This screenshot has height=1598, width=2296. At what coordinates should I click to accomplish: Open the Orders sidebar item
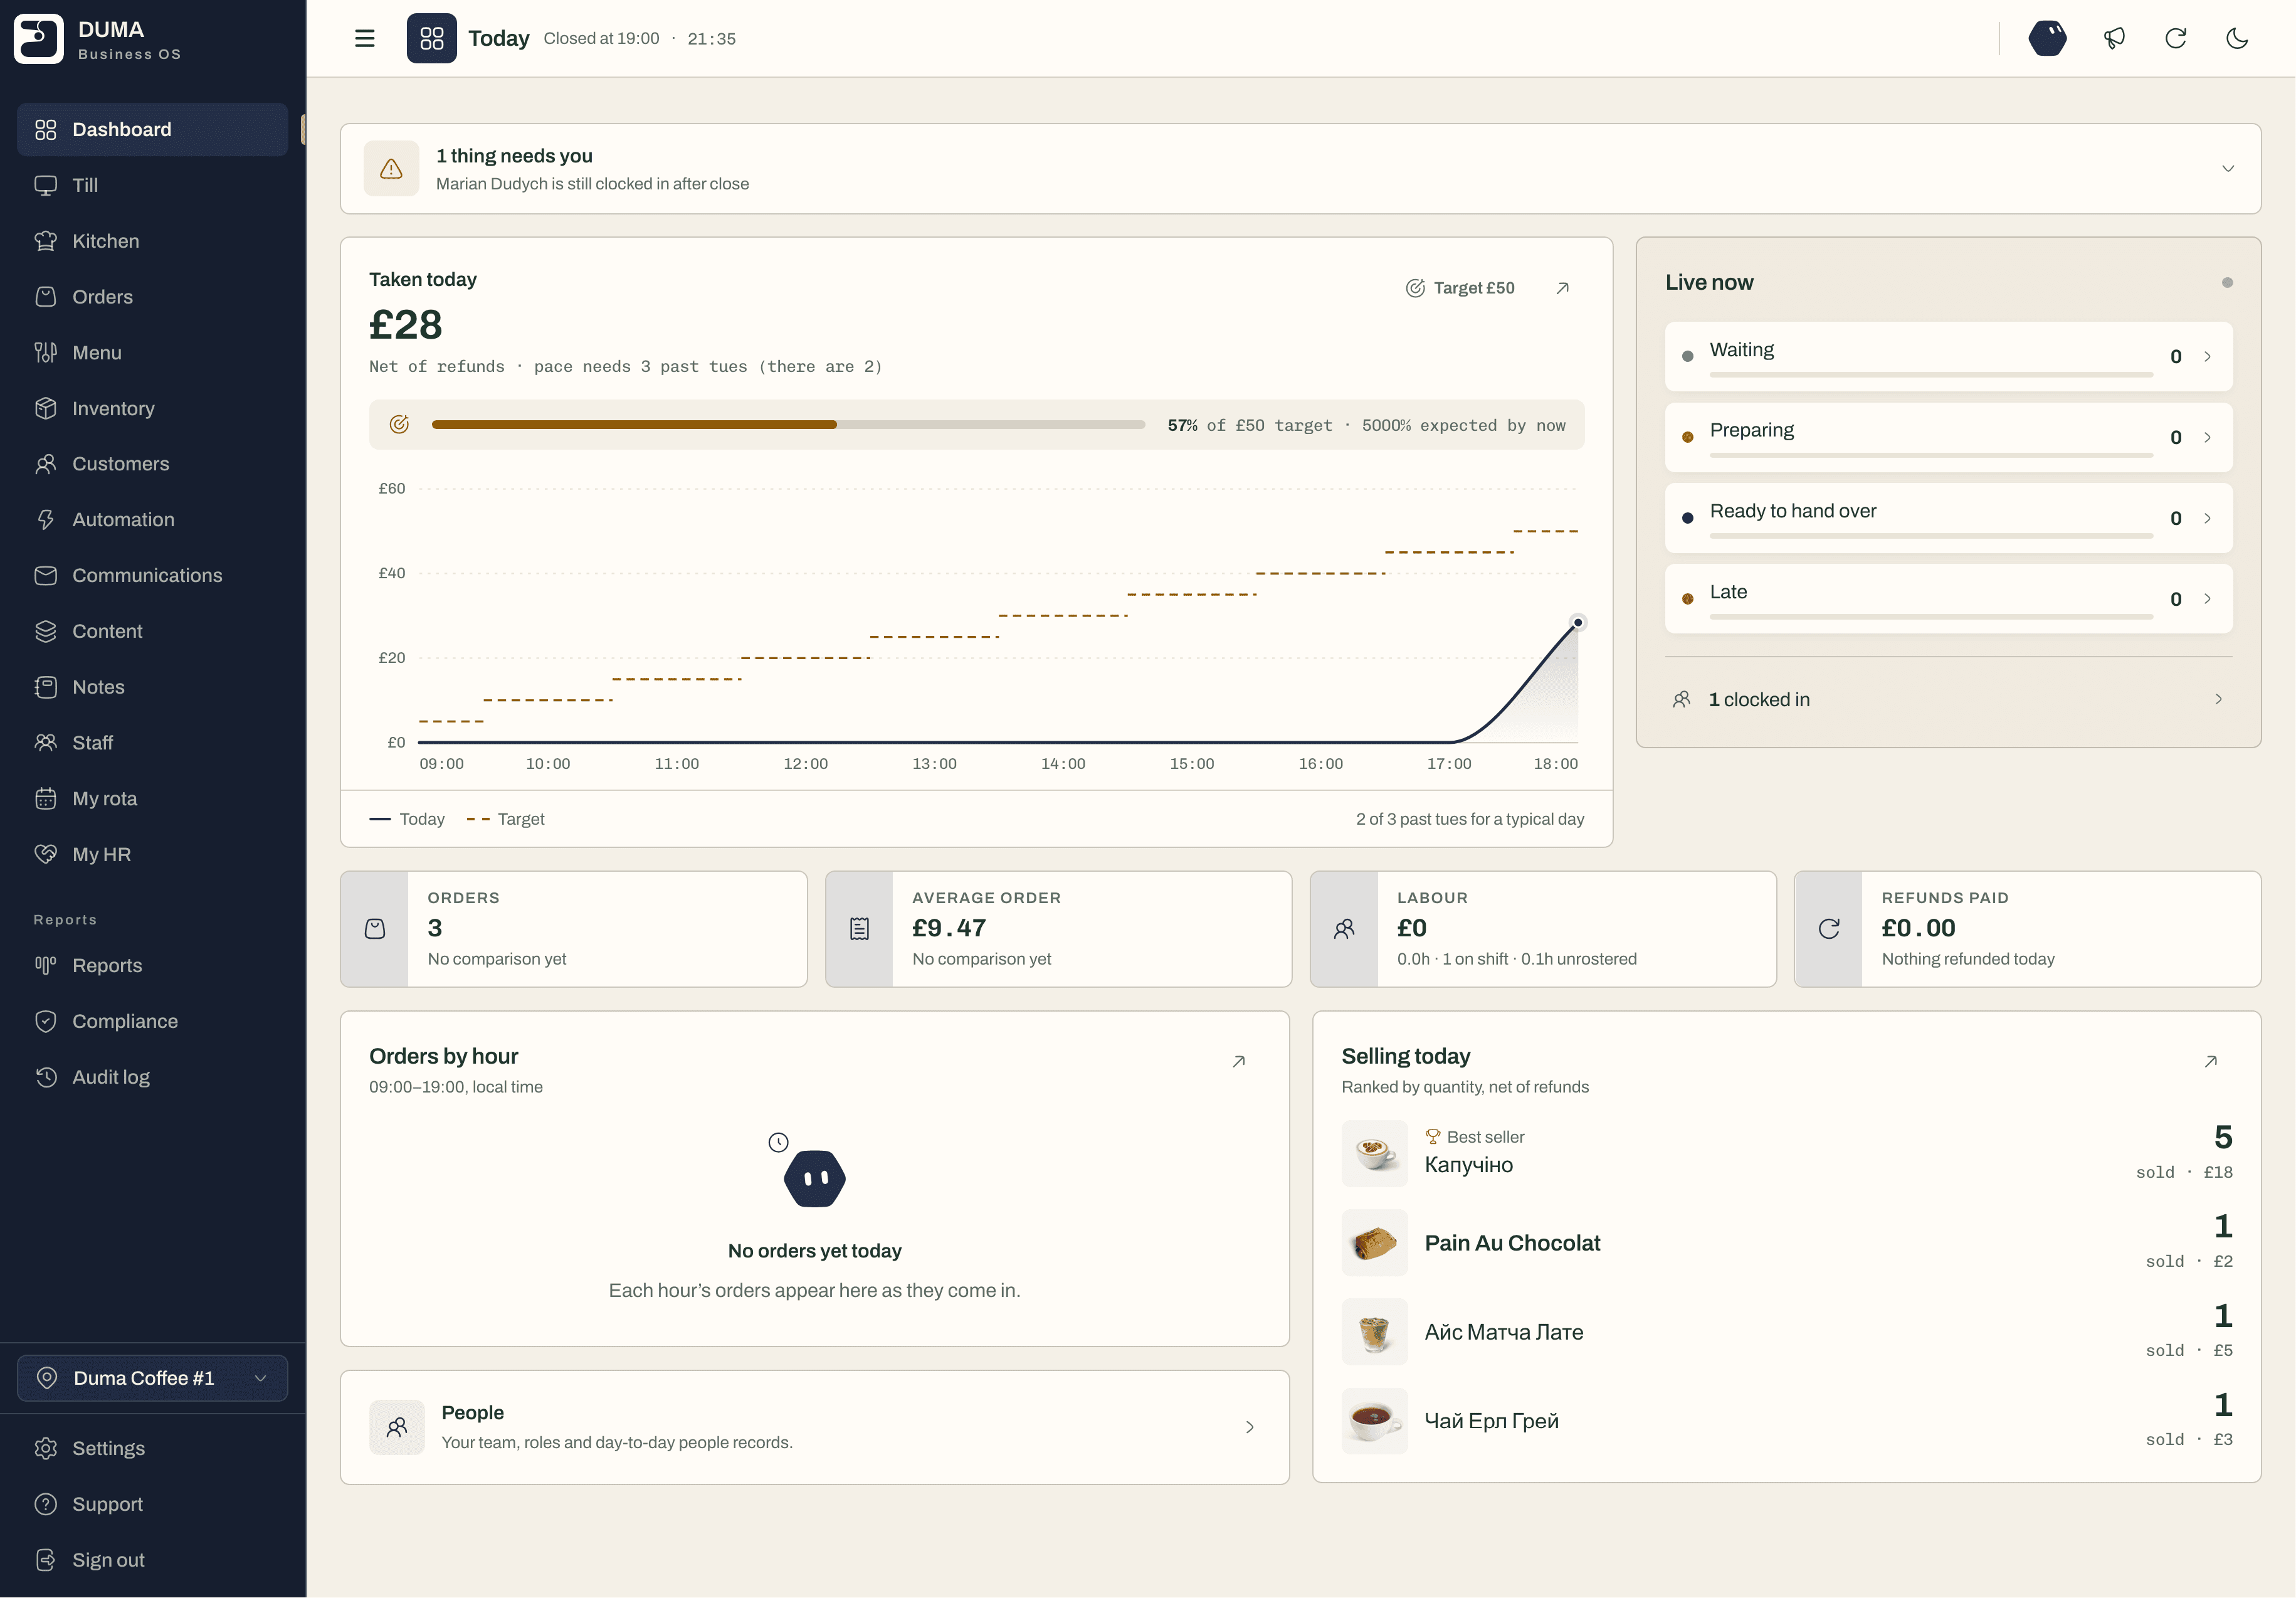[x=152, y=297]
